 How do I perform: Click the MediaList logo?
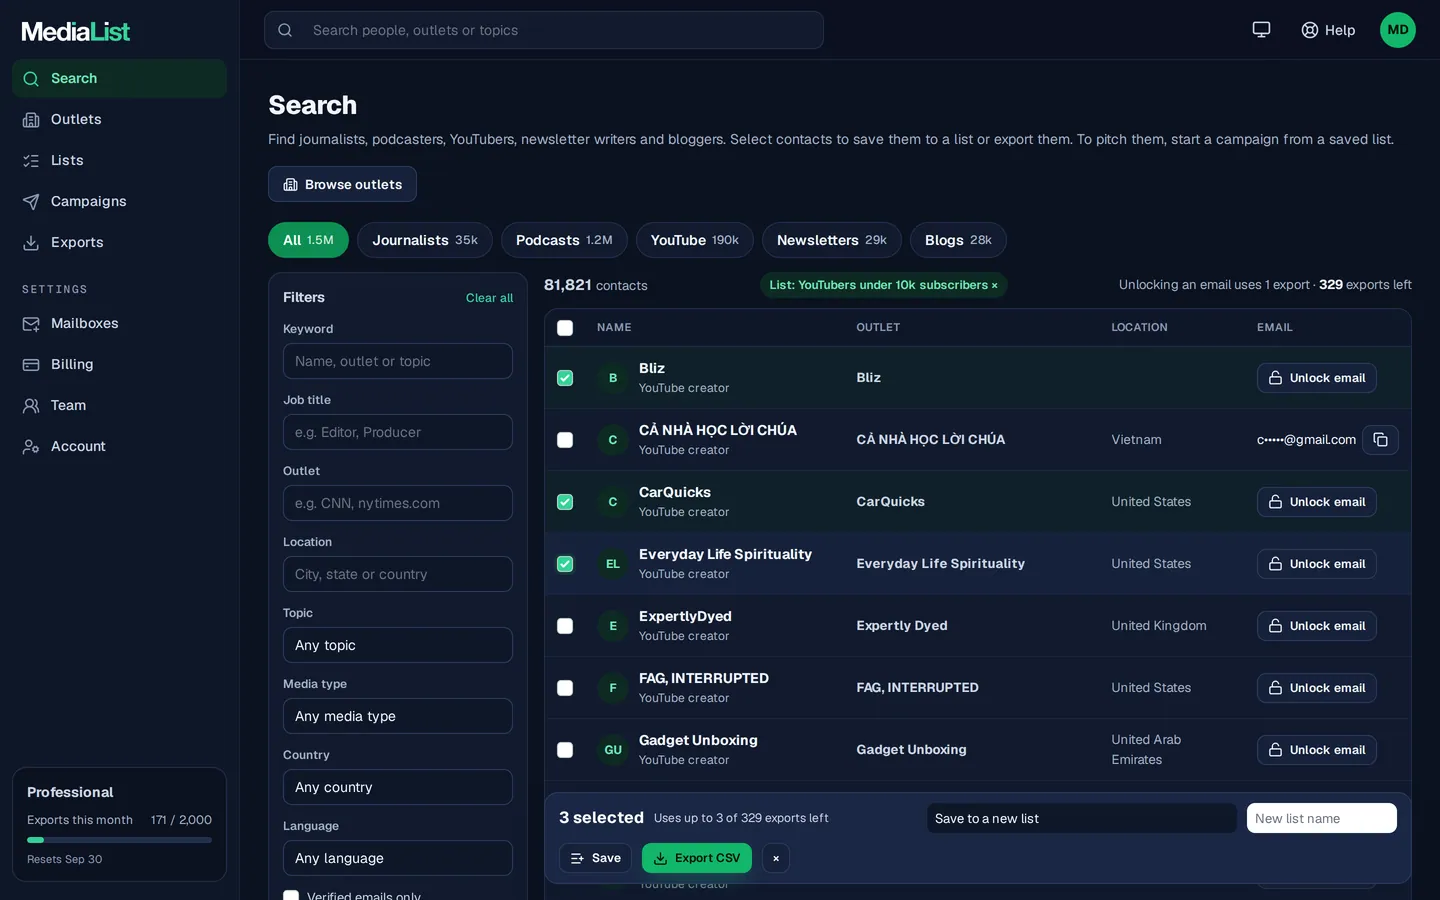pos(76,32)
